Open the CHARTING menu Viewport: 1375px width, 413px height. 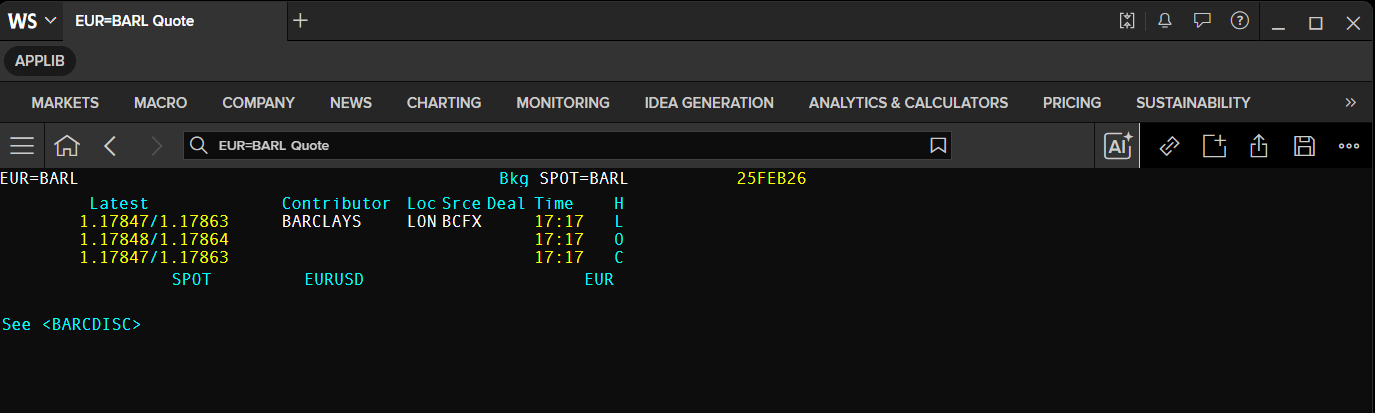[444, 102]
